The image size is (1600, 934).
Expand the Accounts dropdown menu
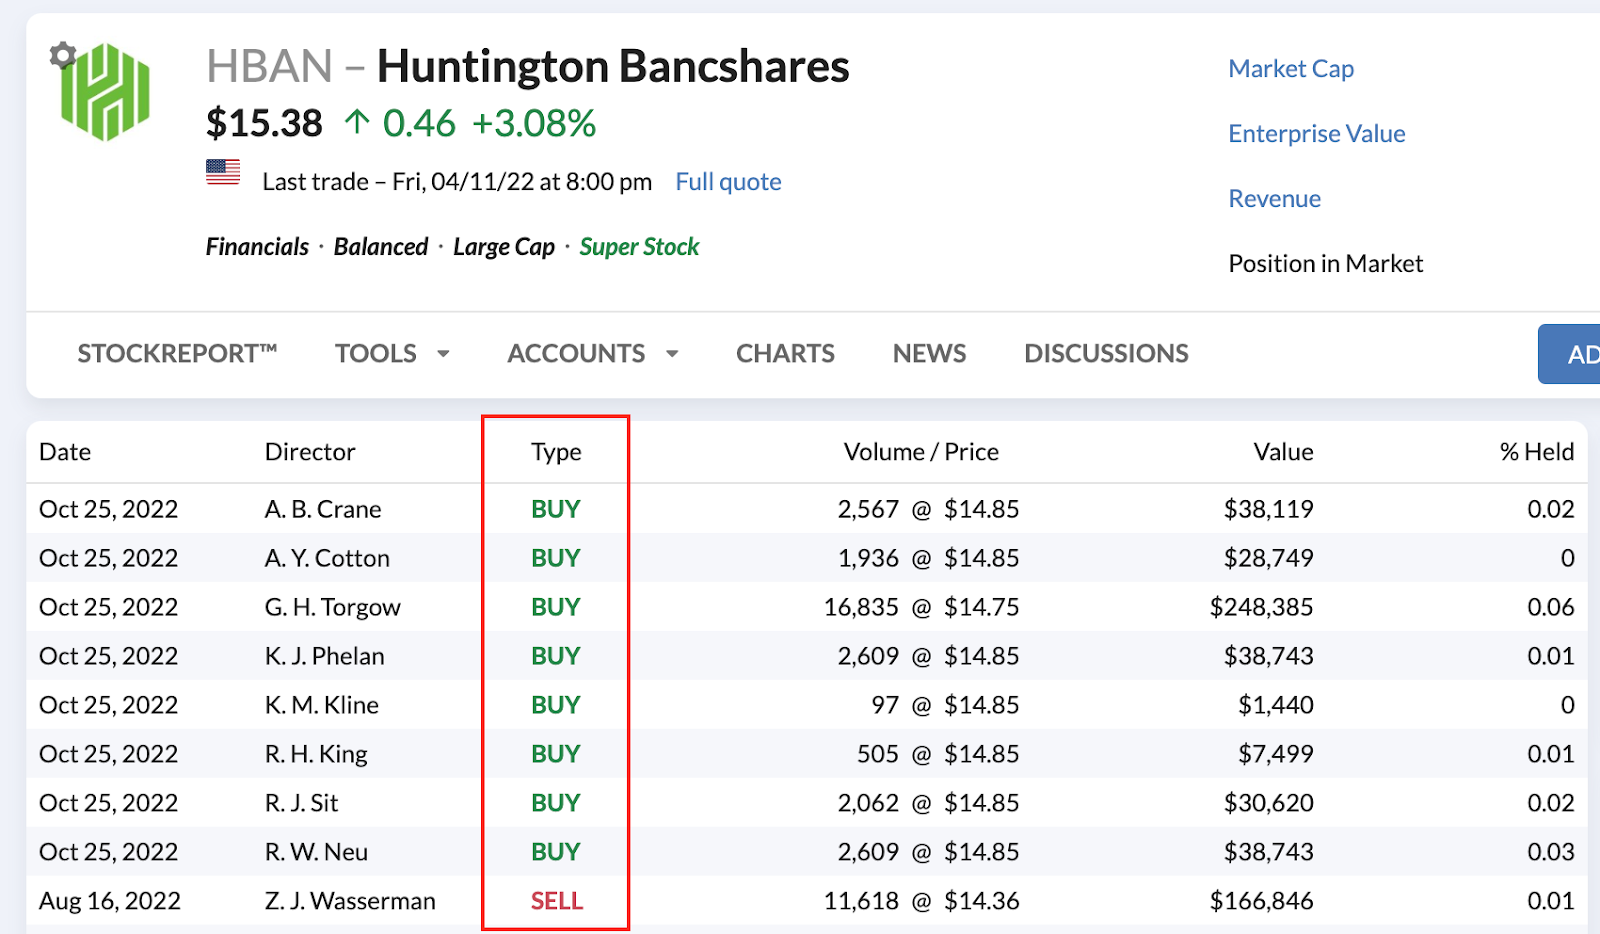pyautogui.click(x=593, y=354)
